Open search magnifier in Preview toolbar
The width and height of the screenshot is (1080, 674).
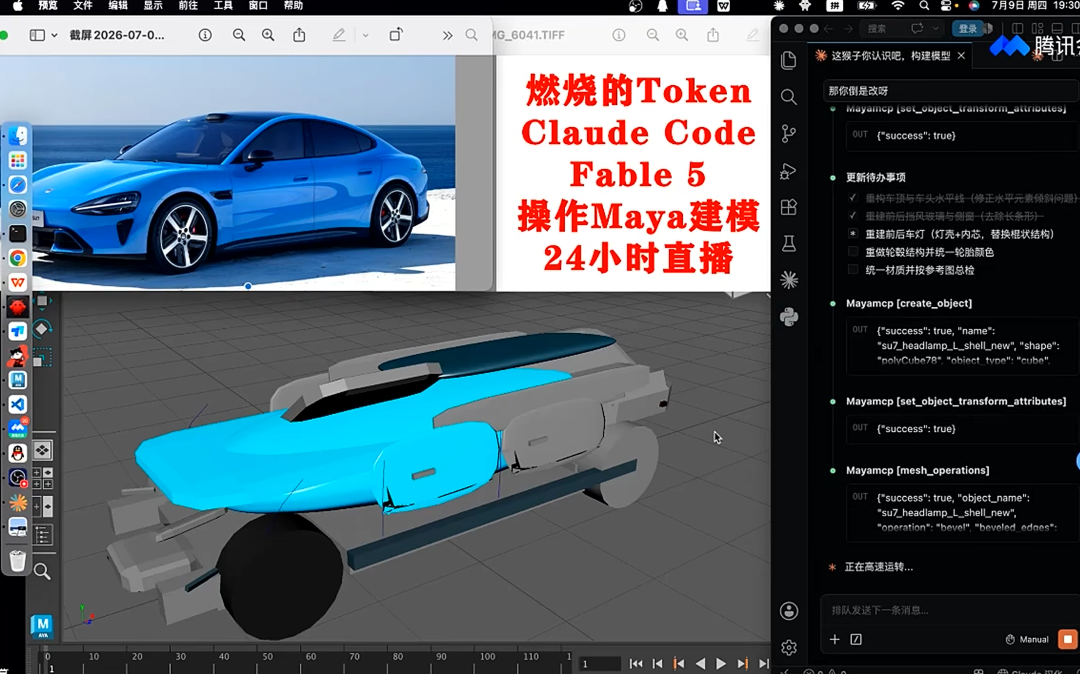pos(471,35)
